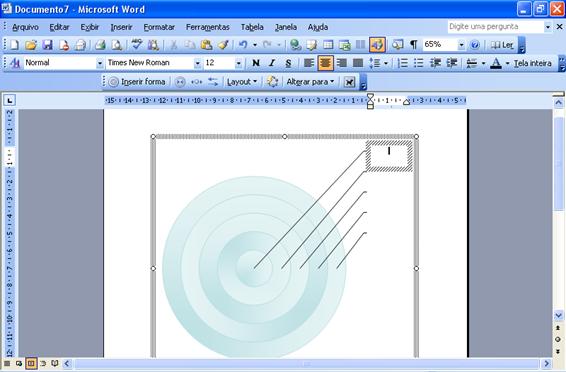
Task: Start a numbered list
Action: pyautogui.click(x=402, y=64)
